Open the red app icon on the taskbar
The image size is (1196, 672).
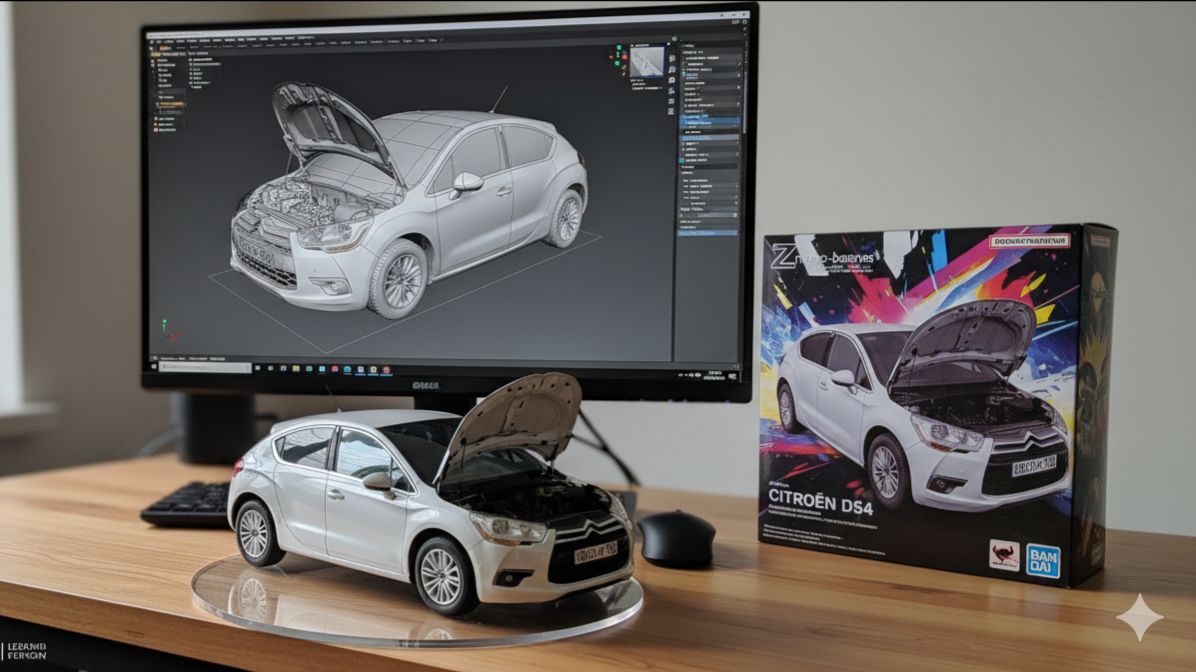[386, 370]
